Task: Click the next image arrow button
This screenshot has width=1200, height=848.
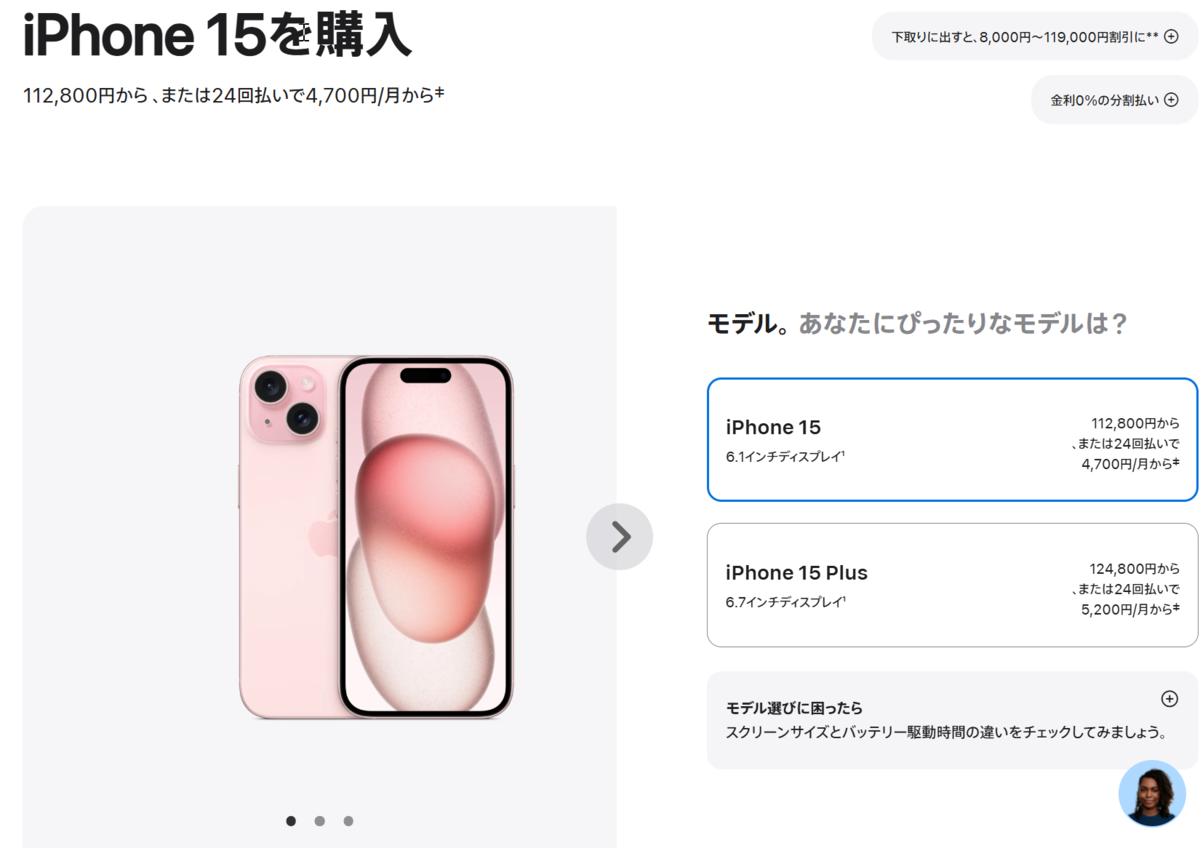Action: pyautogui.click(x=619, y=537)
